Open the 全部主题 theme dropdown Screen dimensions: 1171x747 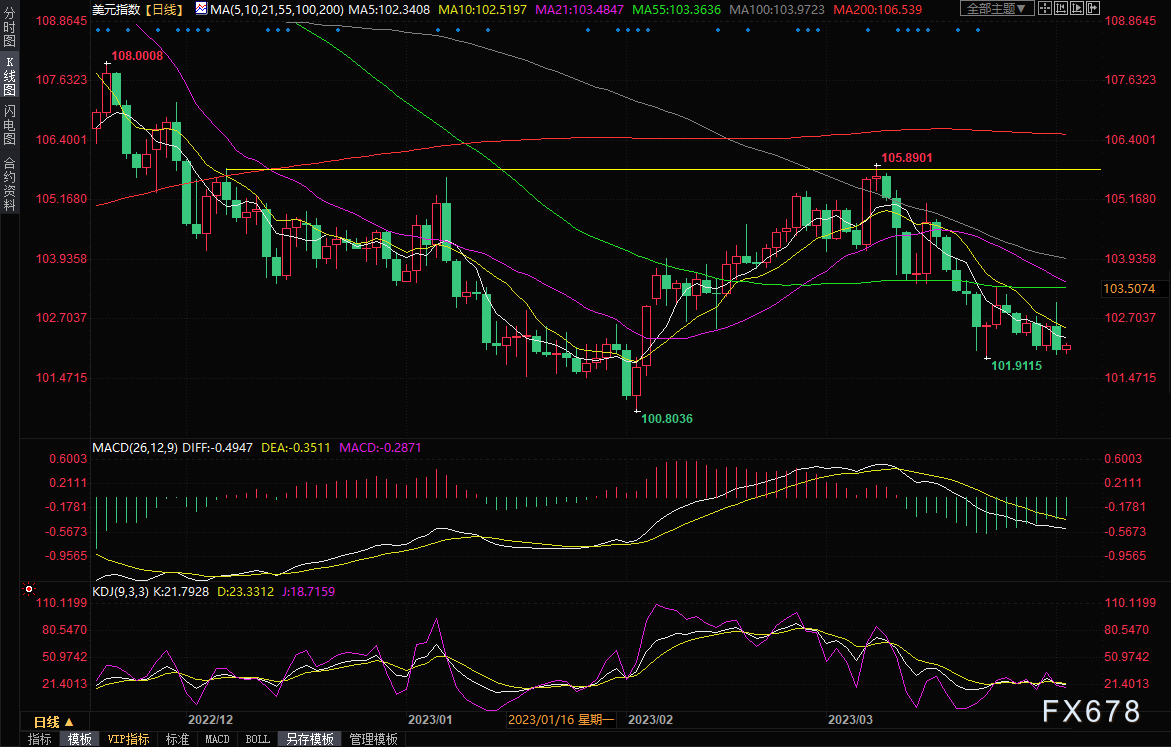[997, 8]
